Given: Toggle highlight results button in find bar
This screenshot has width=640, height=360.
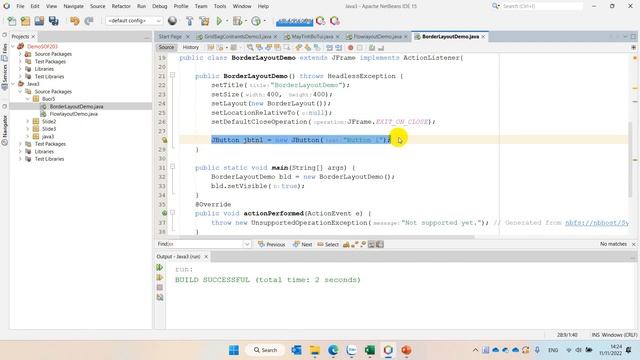Looking at the screenshot, I should (371, 244).
